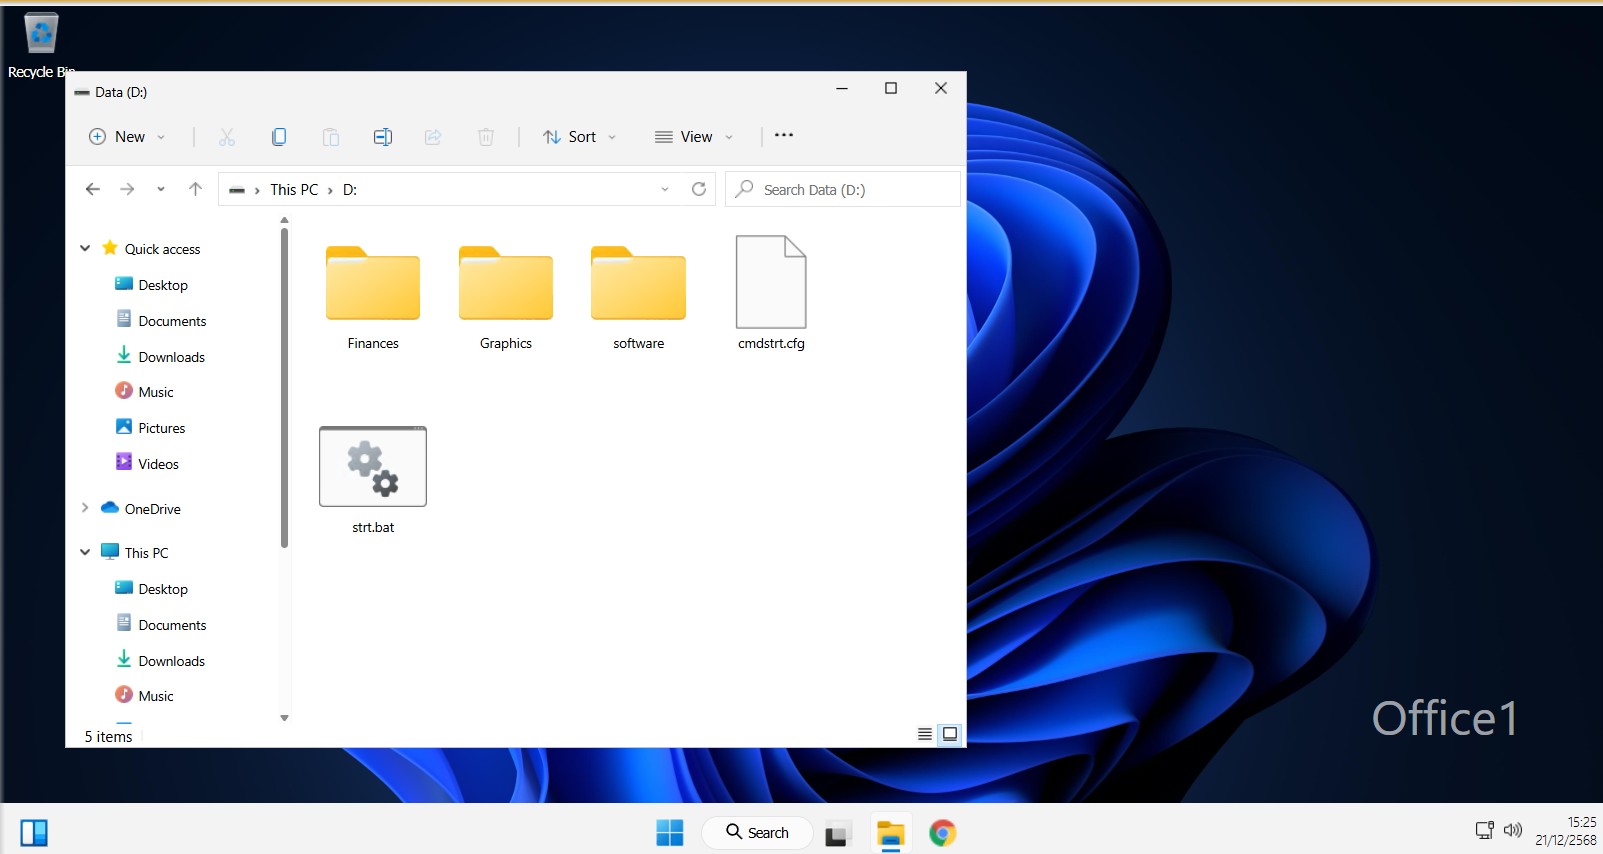The image size is (1603, 854).
Task: Open the Sort menu
Action: [x=580, y=137]
